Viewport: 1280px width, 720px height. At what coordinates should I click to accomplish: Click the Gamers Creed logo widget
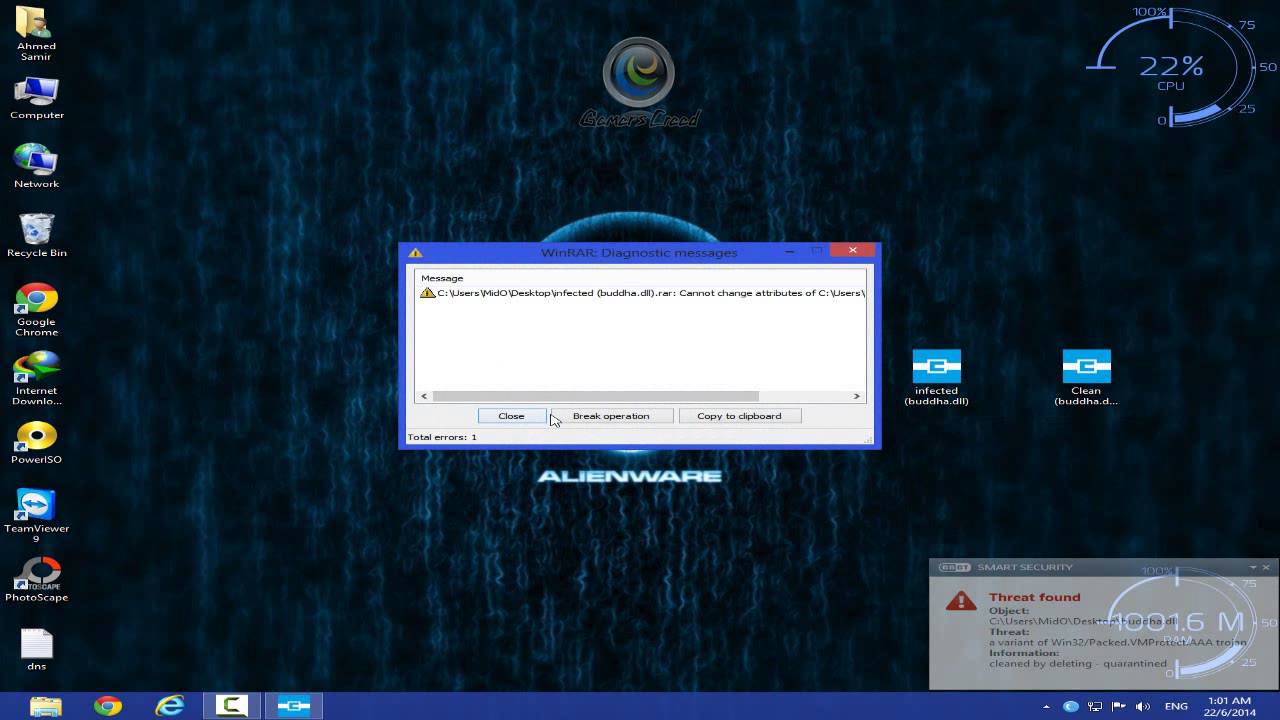[639, 84]
